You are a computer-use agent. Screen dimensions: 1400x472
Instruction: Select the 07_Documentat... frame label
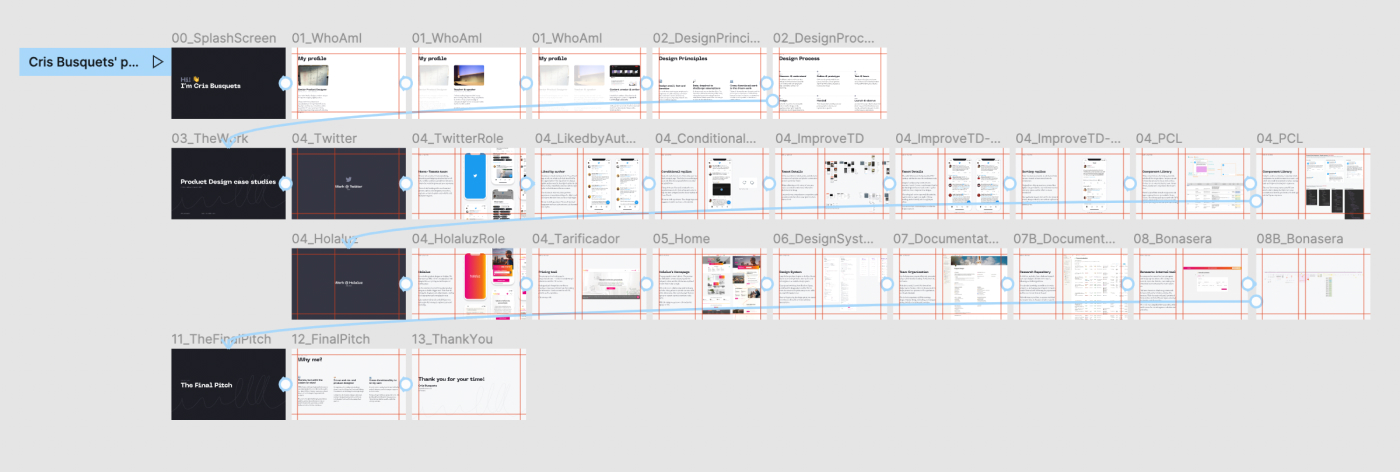pos(946,238)
